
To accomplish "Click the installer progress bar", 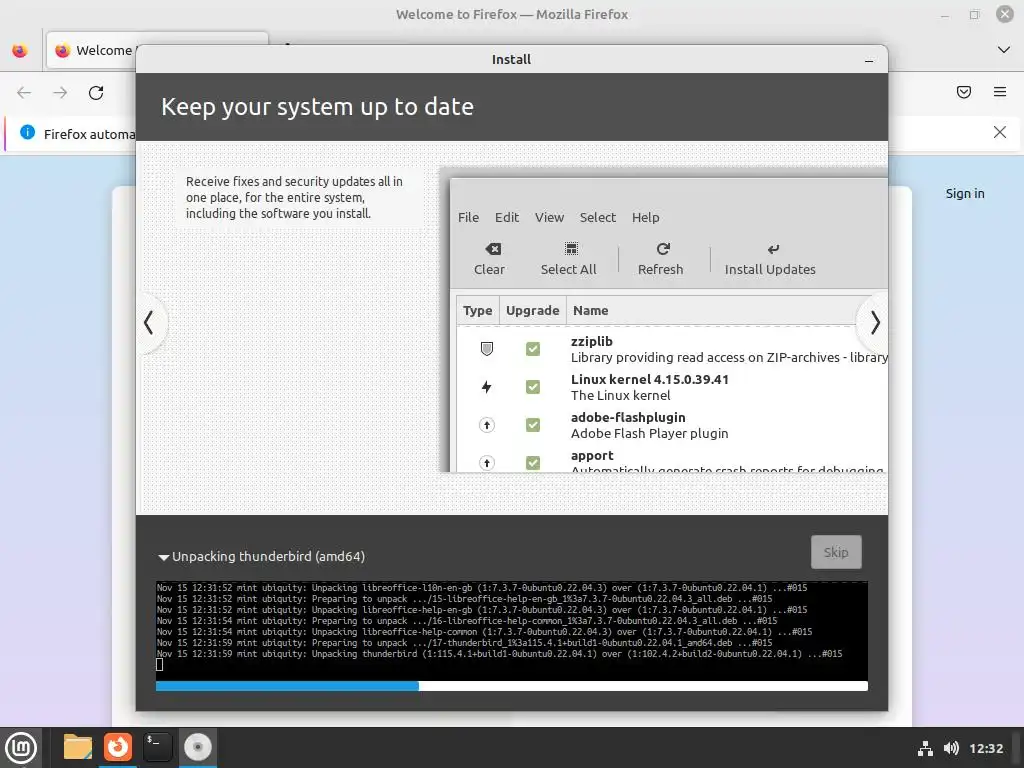I will 511,686.
